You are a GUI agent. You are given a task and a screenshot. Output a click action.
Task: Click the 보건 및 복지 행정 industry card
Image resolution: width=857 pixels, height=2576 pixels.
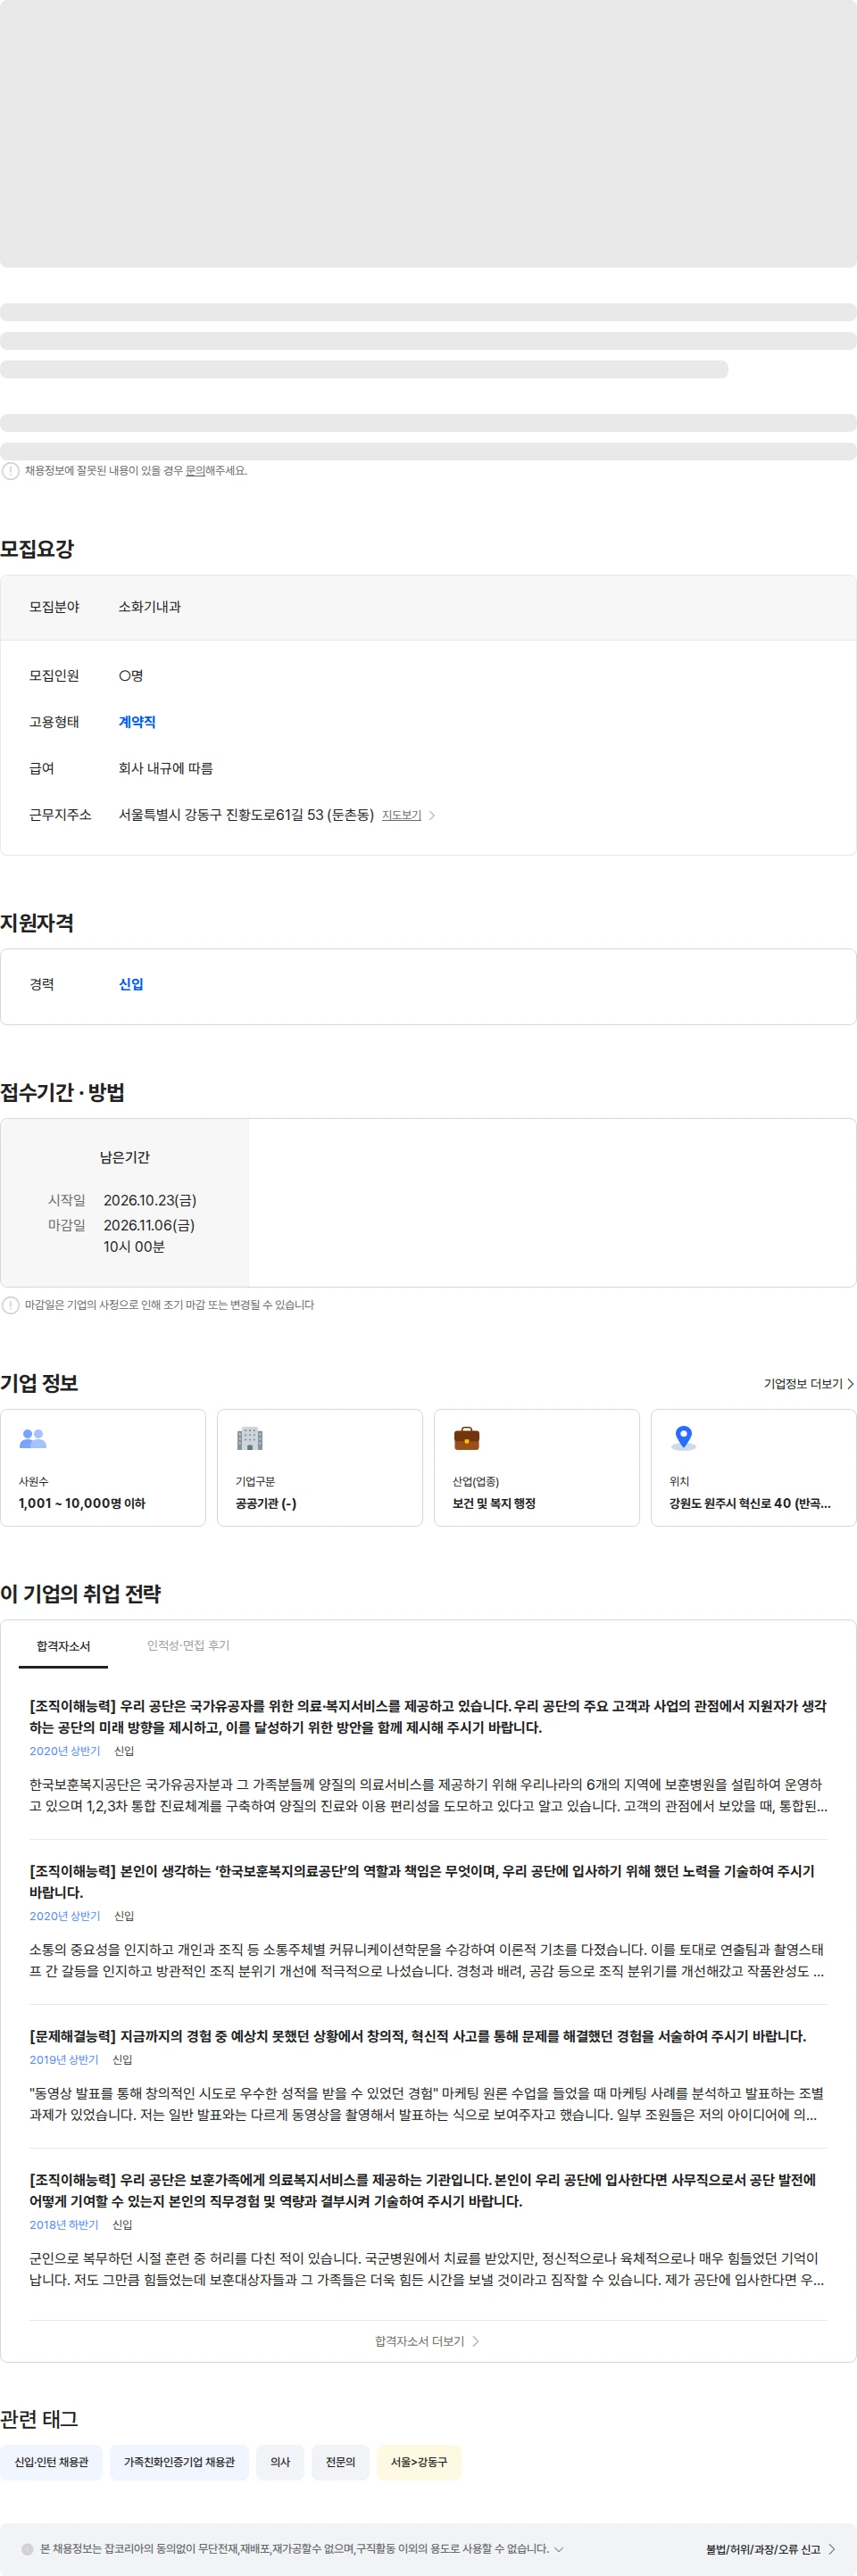coord(537,1468)
